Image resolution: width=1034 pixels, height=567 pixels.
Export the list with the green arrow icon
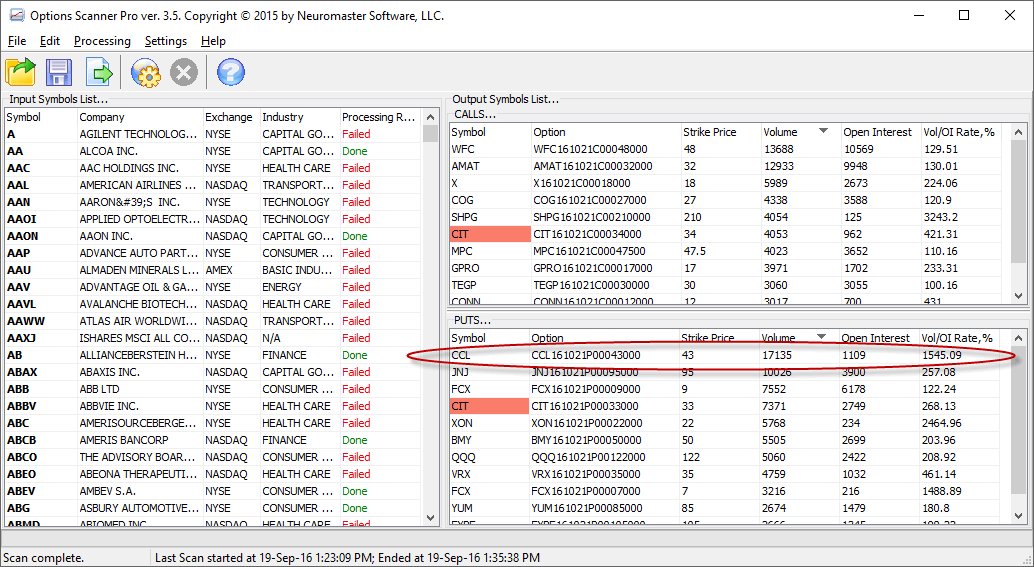[99, 72]
